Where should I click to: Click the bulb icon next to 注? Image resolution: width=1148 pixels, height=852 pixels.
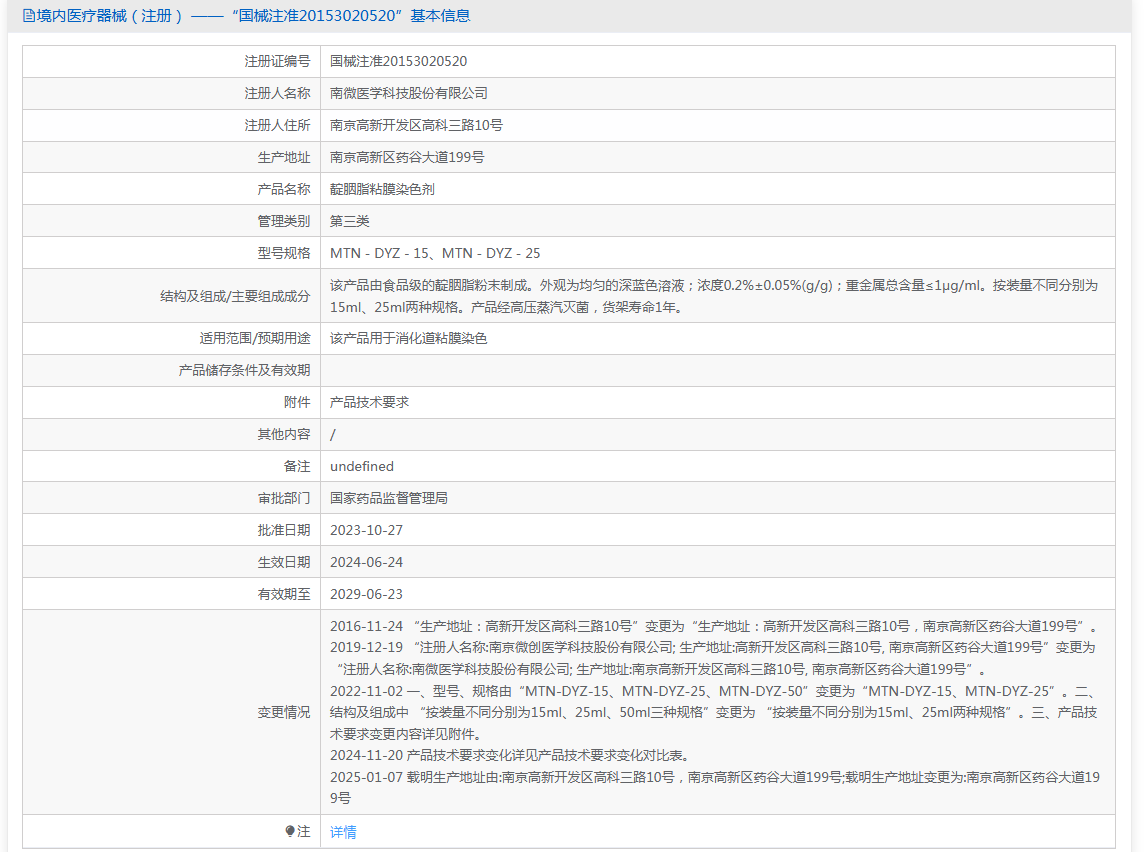(290, 832)
